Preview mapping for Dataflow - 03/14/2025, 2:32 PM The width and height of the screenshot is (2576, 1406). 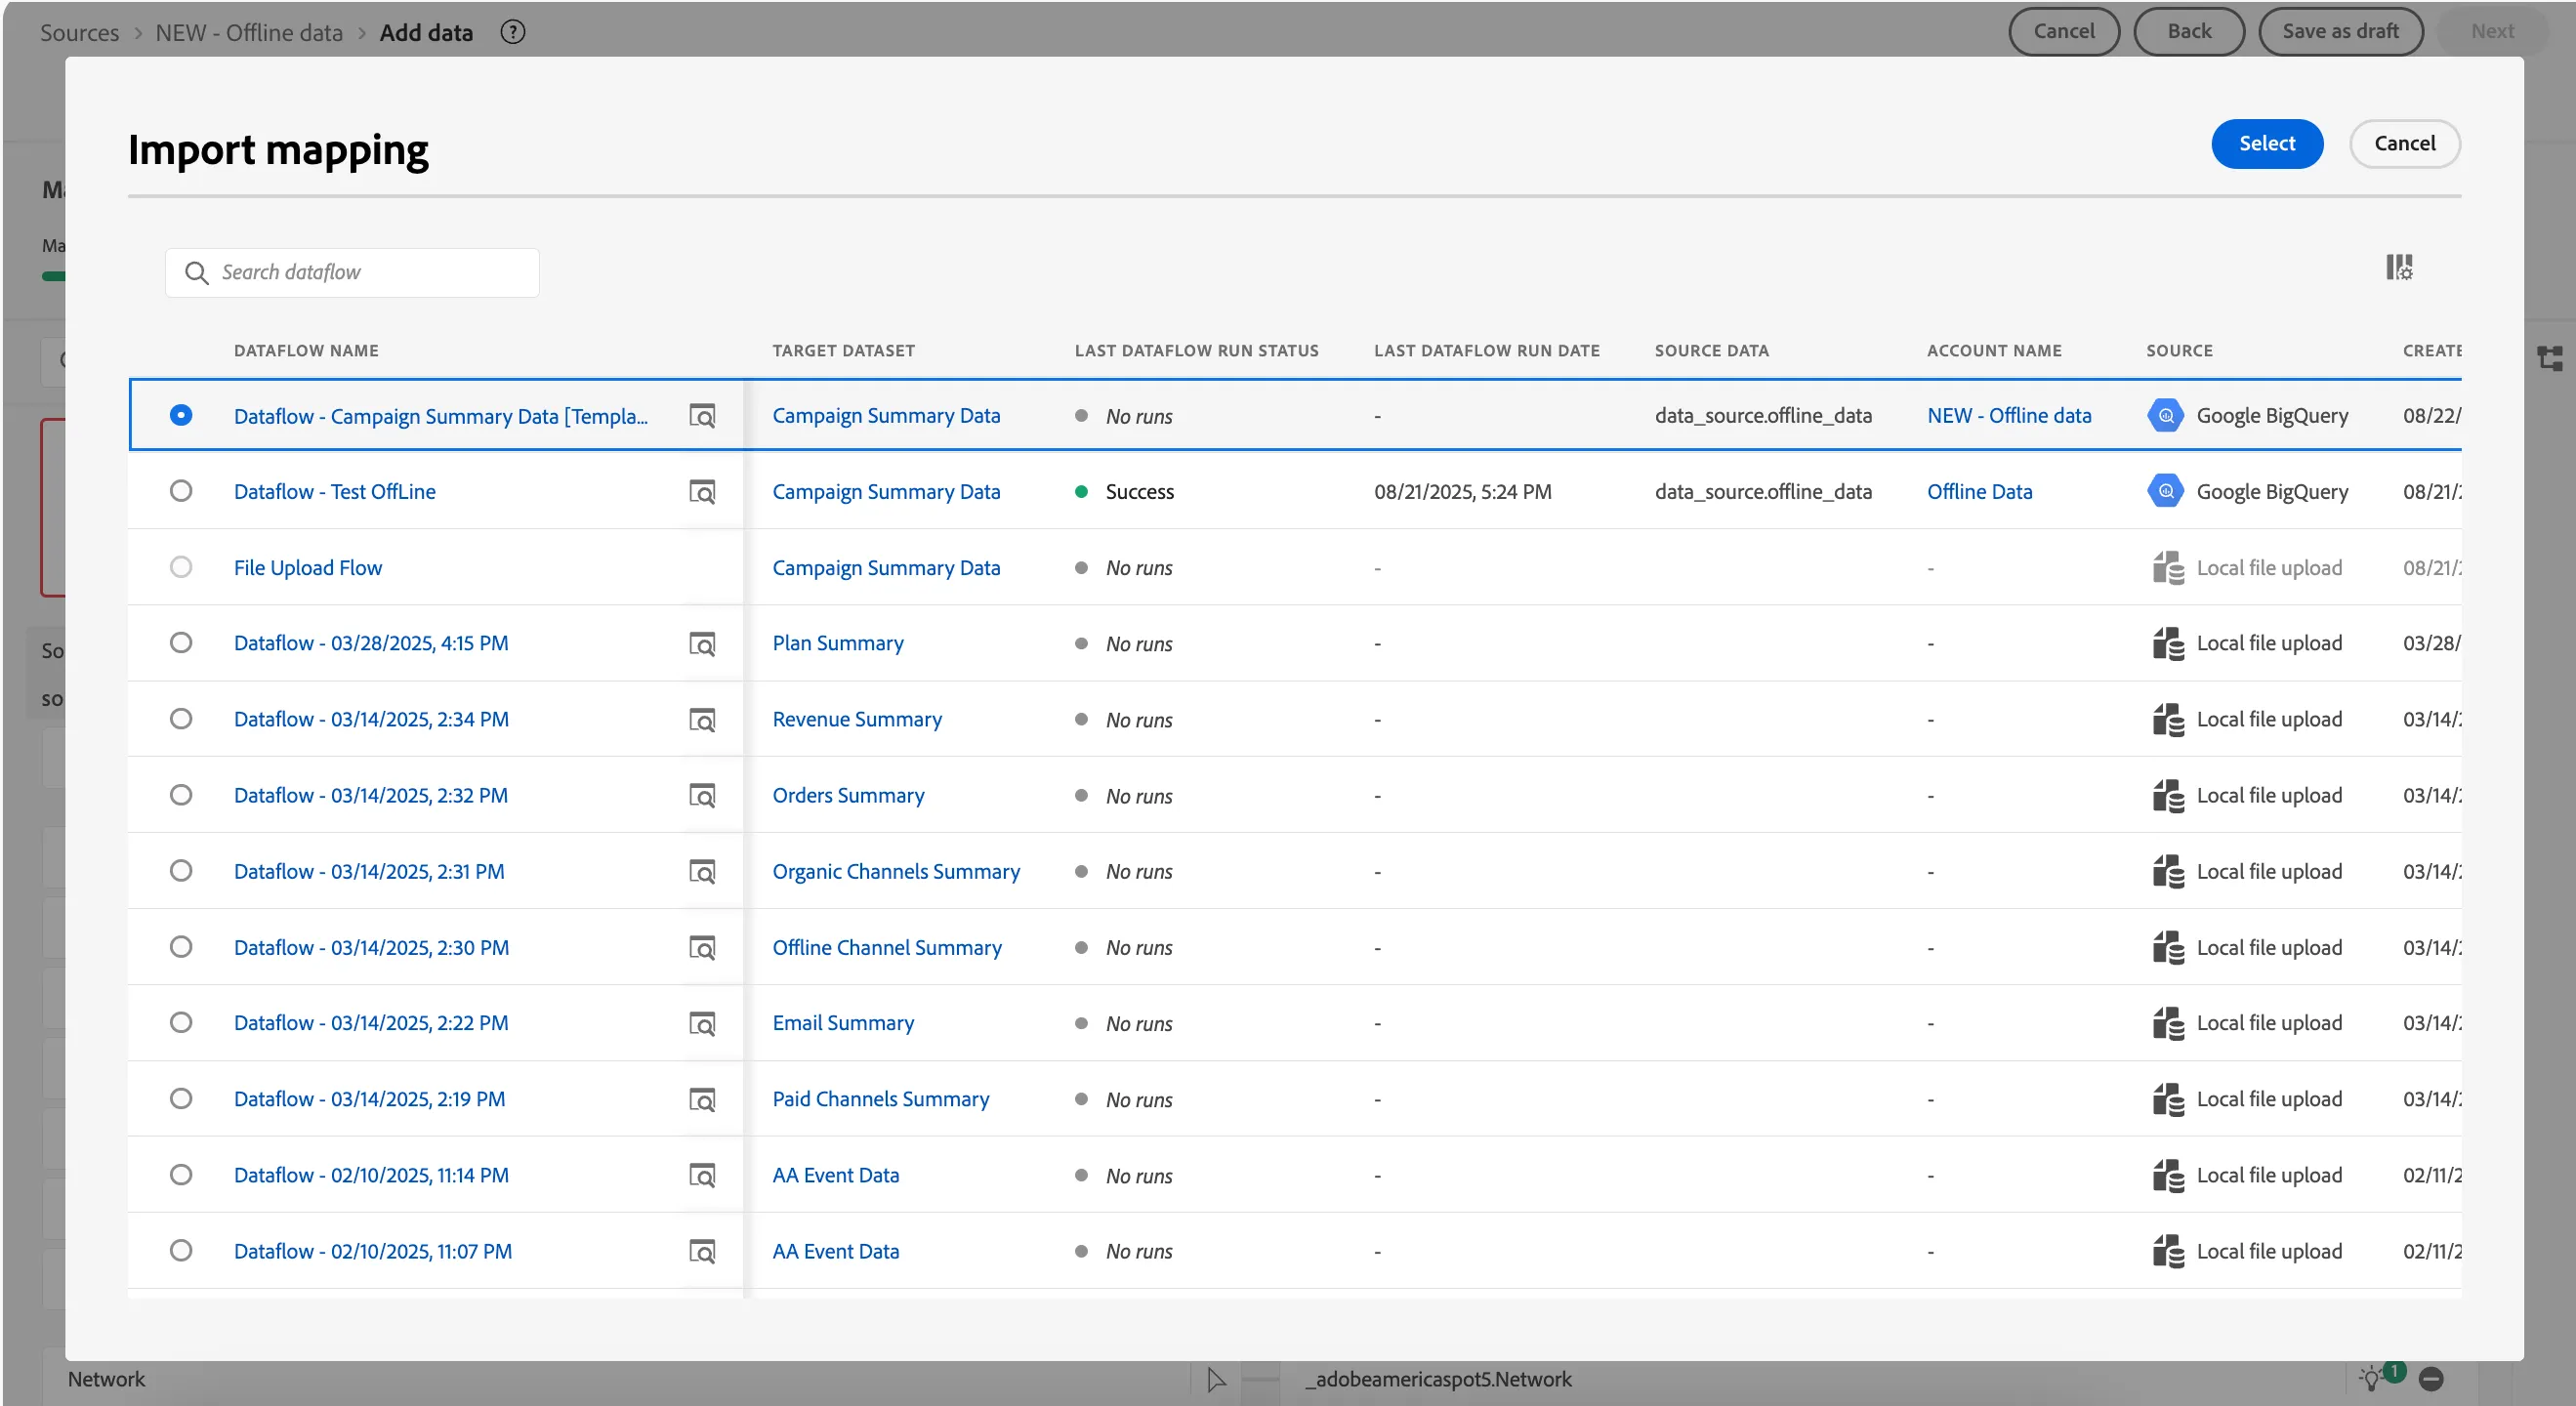pyautogui.click(x=702, y=796)
